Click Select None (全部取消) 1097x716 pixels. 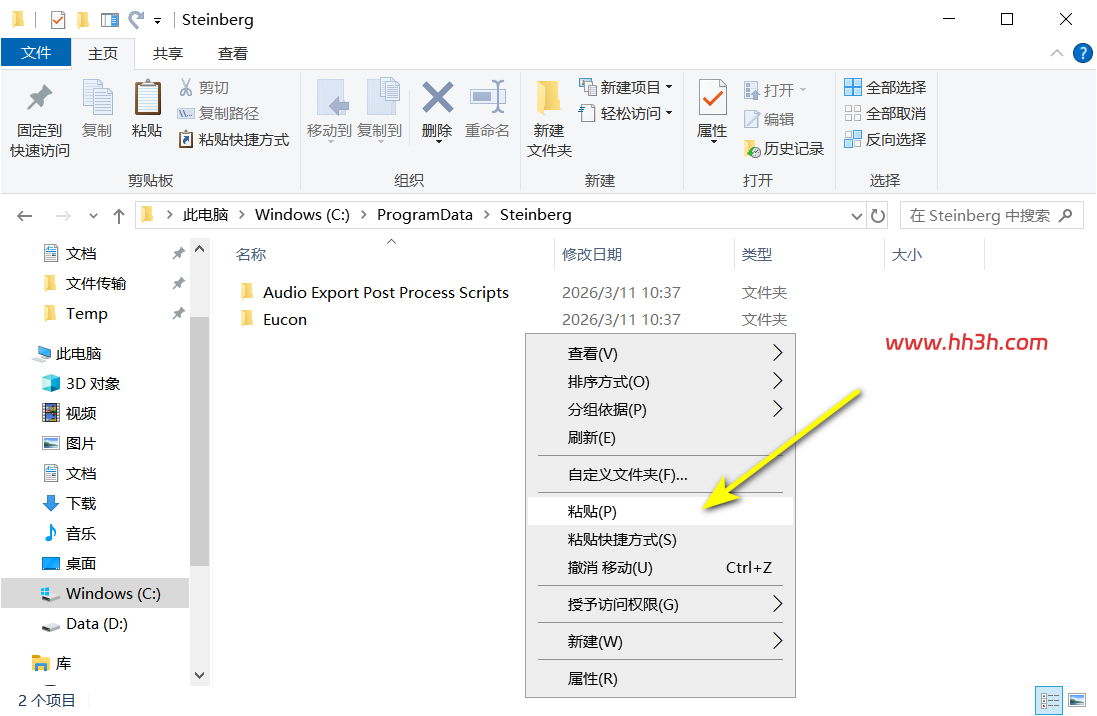pos(885,113)
